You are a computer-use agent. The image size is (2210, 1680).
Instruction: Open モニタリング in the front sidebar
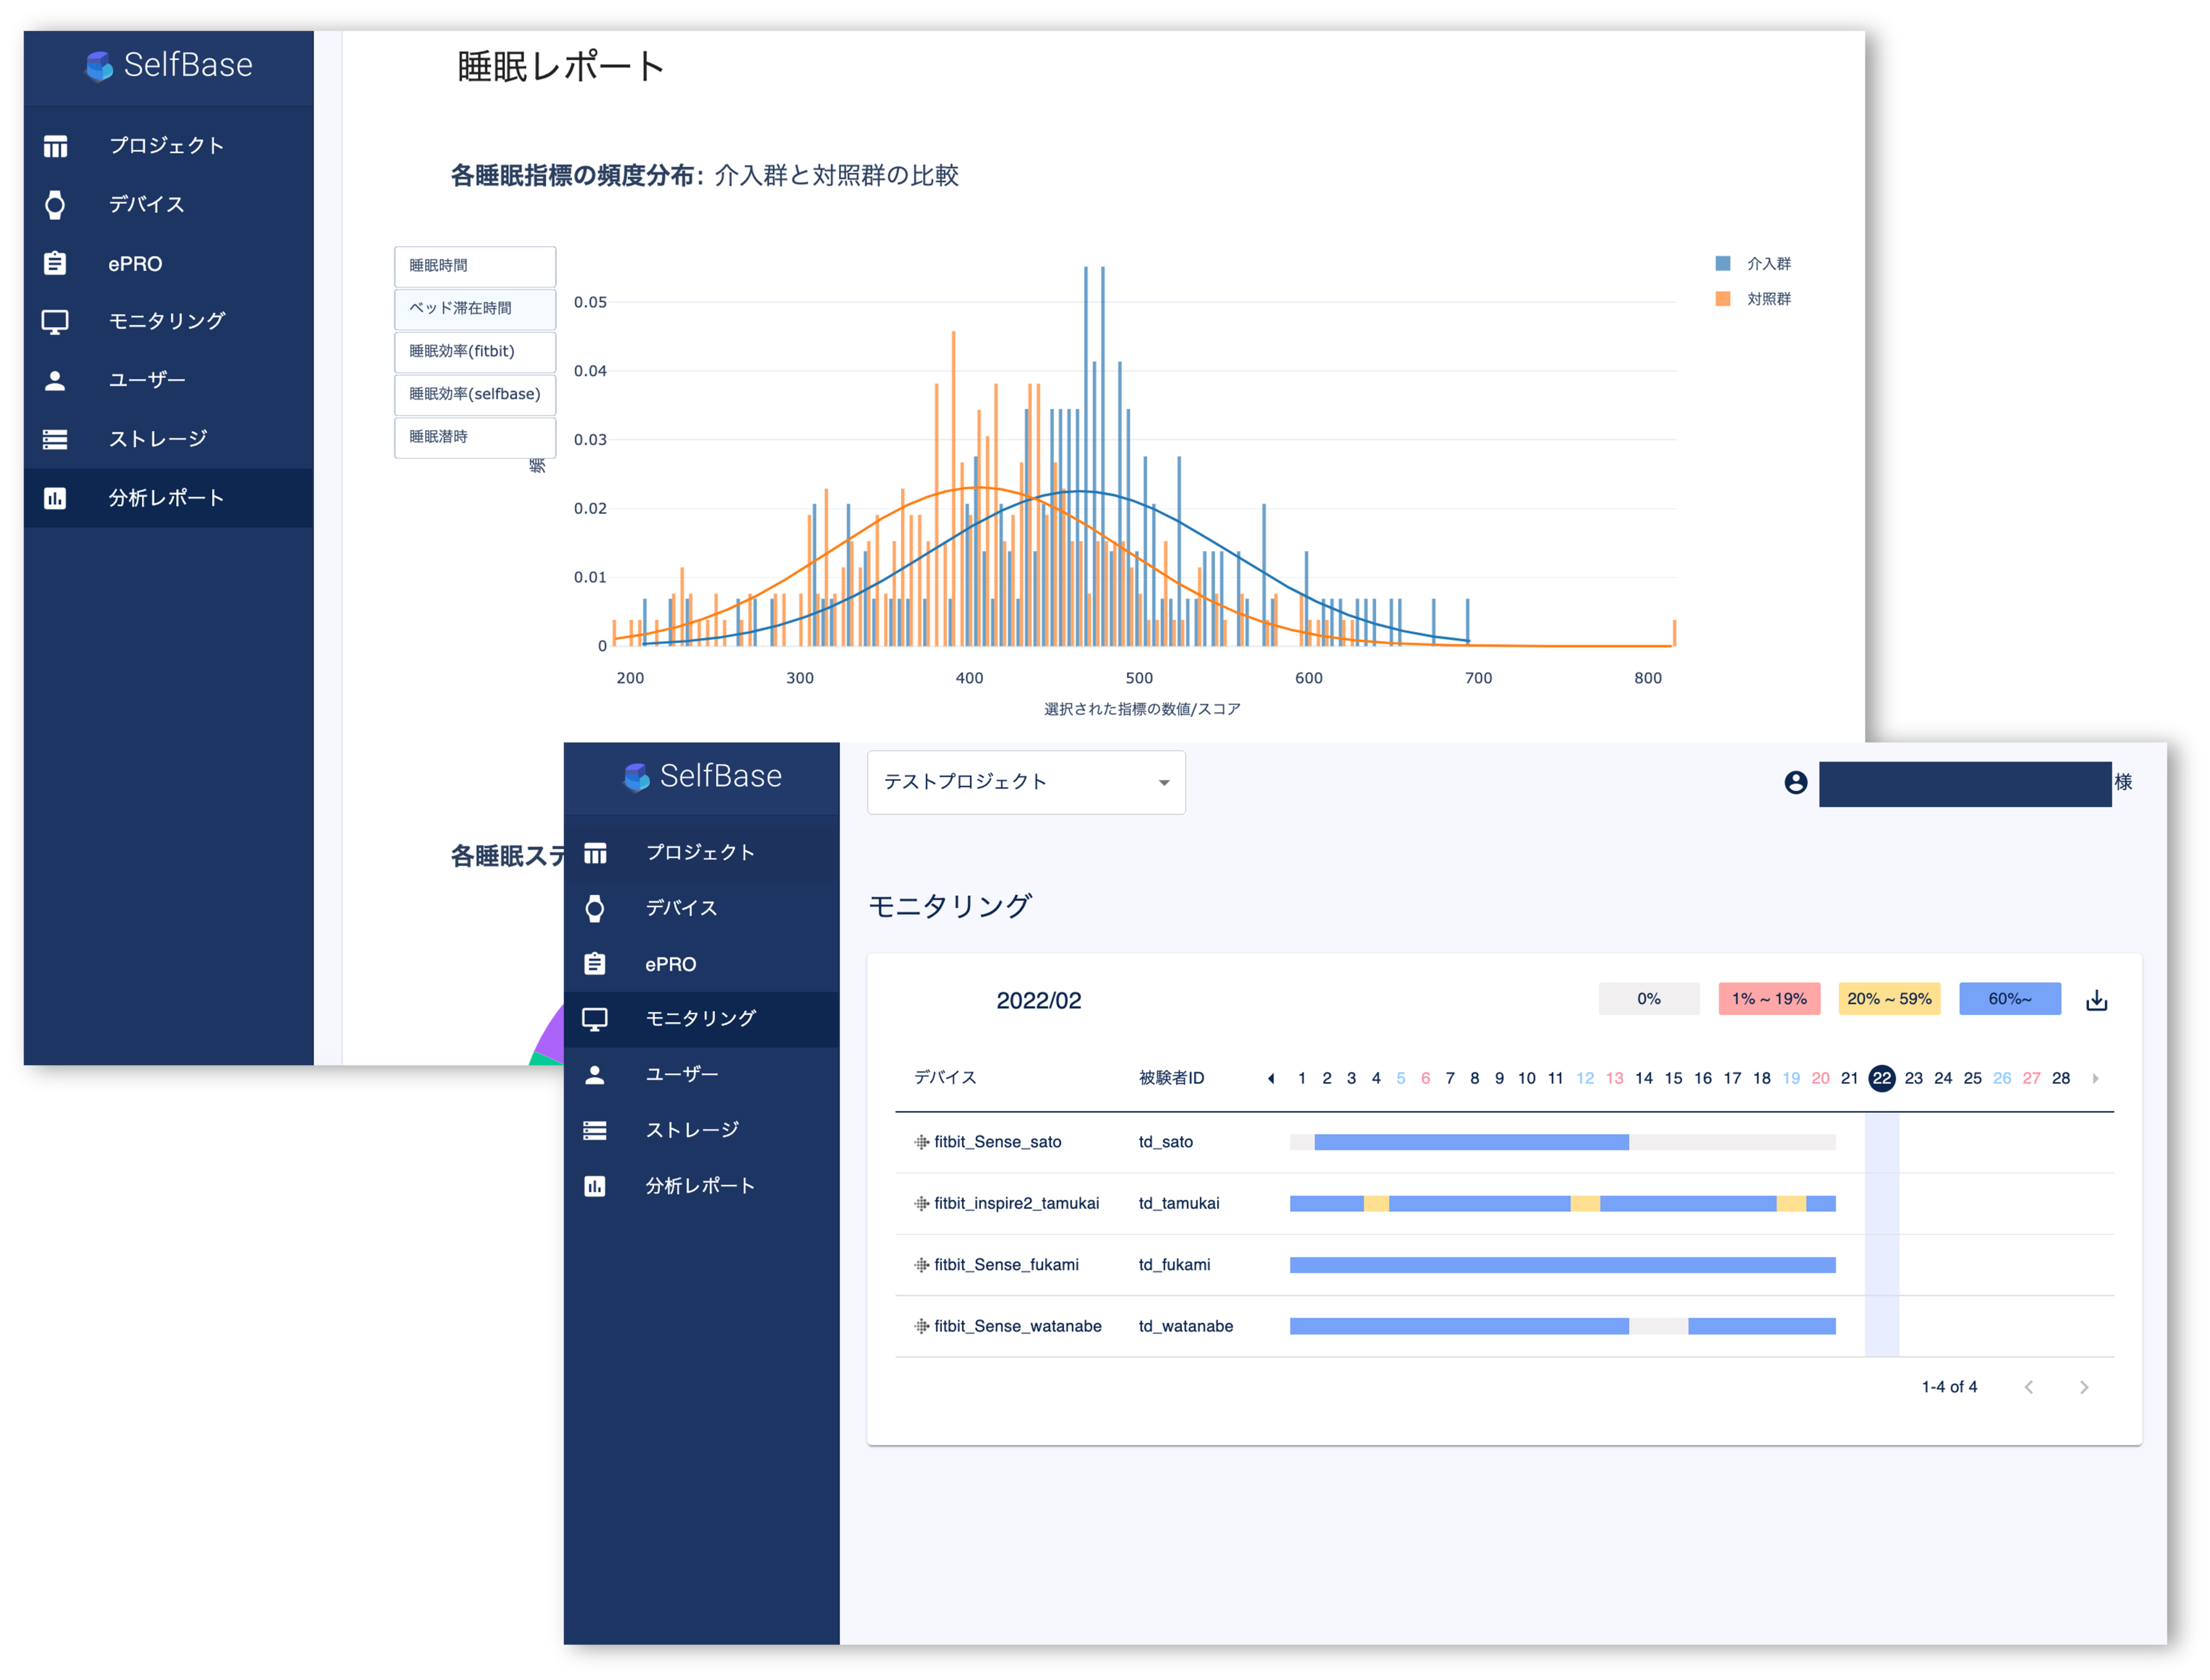700,1018
